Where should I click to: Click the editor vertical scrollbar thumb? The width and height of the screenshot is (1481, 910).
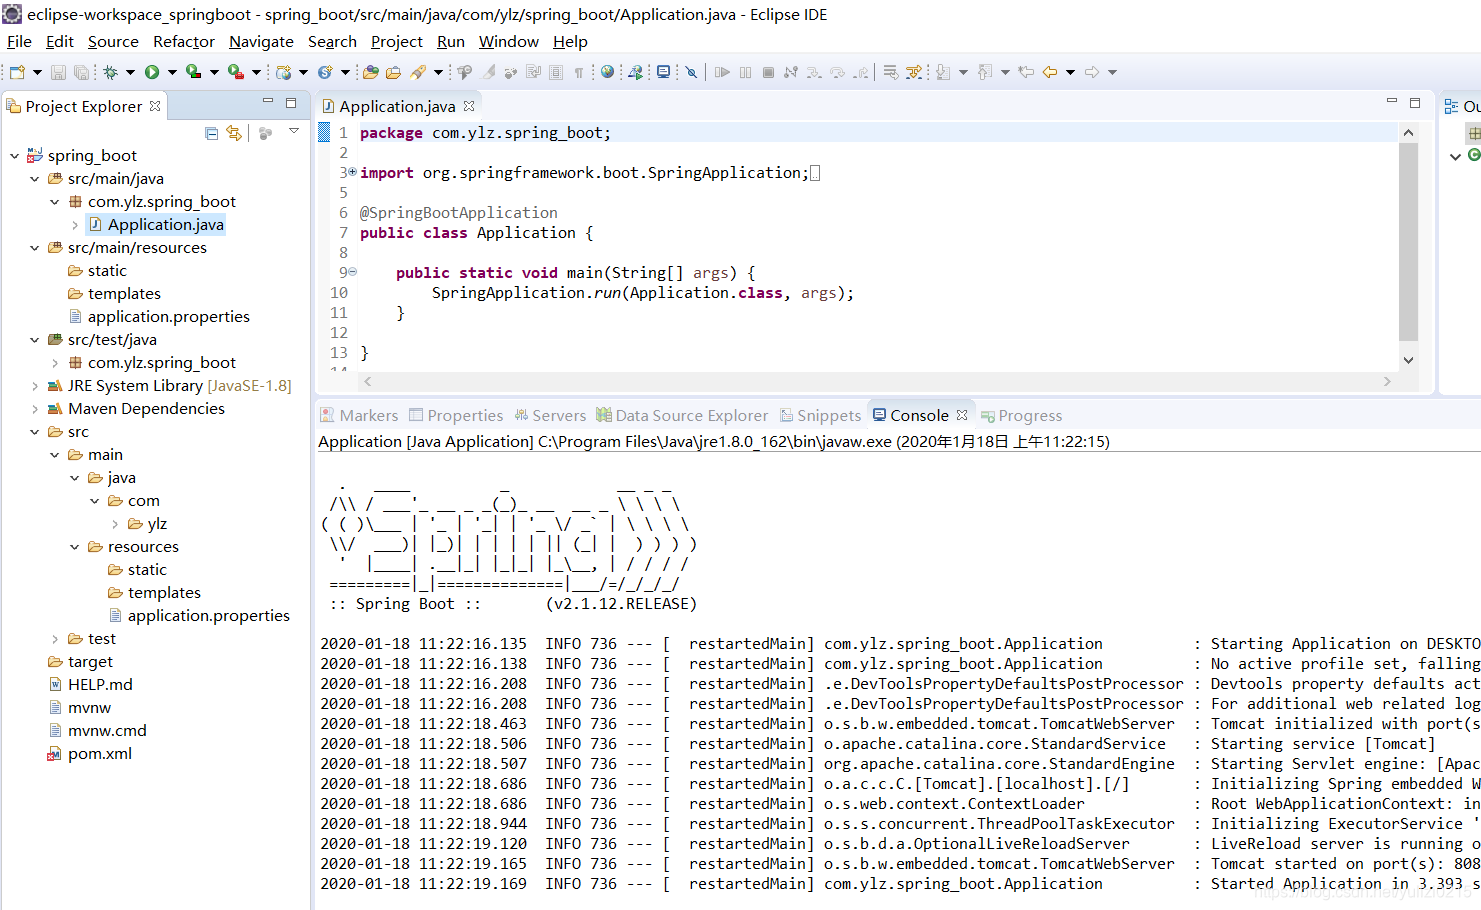click(x=1408, y=243)
